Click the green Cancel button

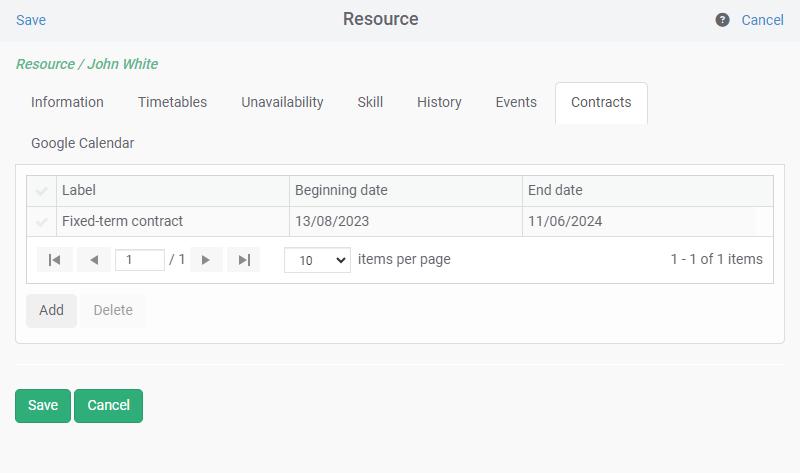click(x=109, y=406)
